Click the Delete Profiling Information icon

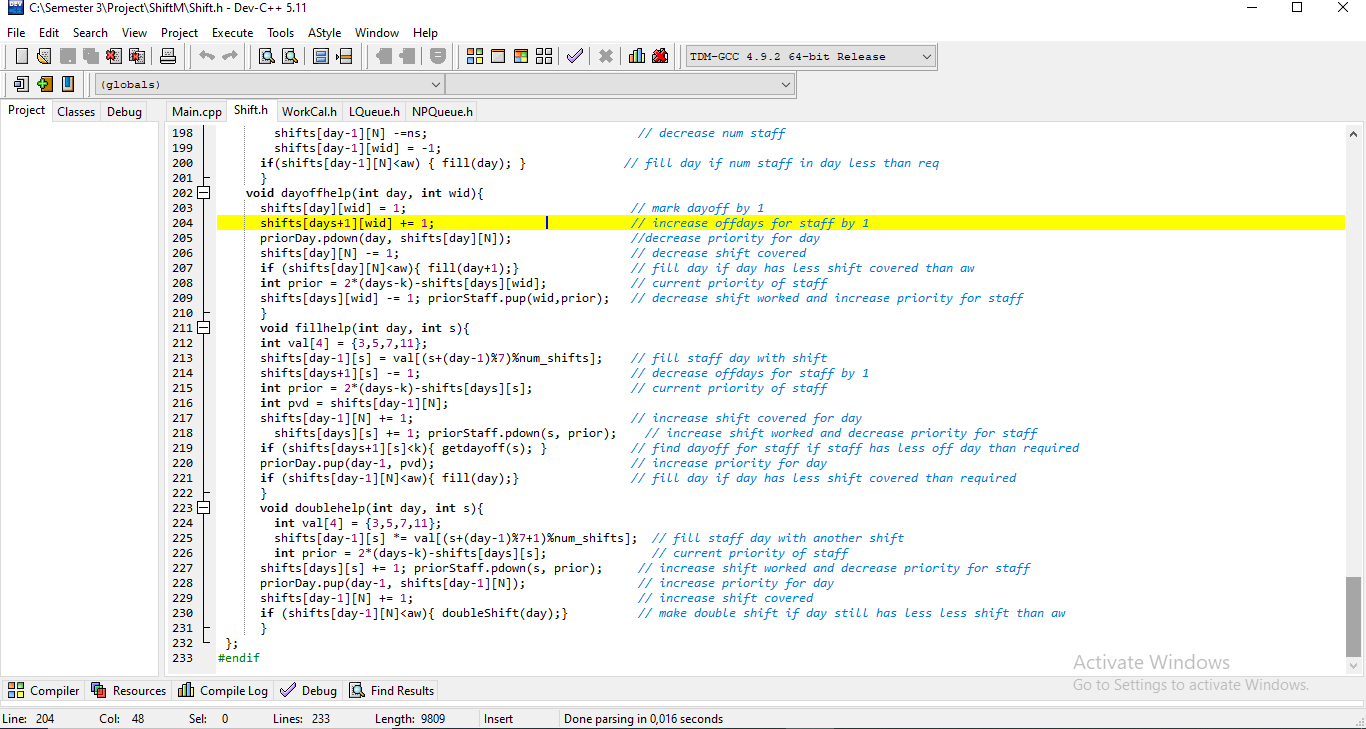[660, 57]
